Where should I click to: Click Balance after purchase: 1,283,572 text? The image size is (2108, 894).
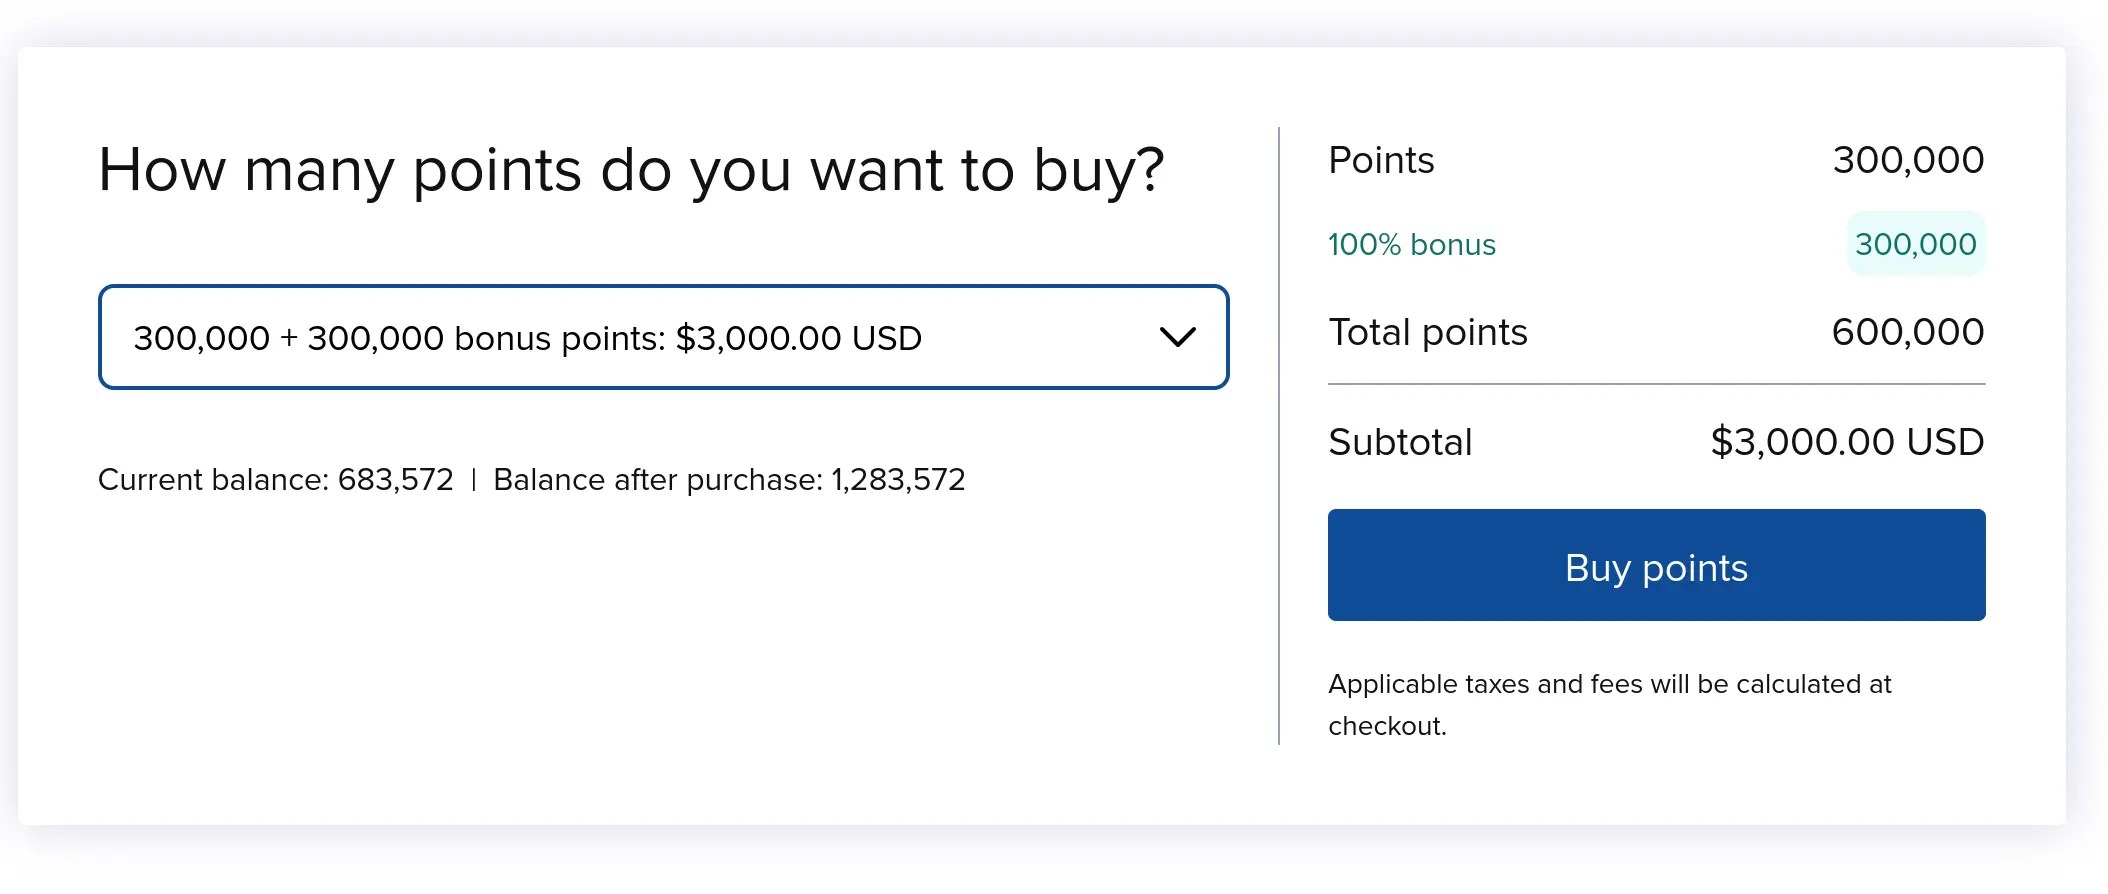click(729, 480)
